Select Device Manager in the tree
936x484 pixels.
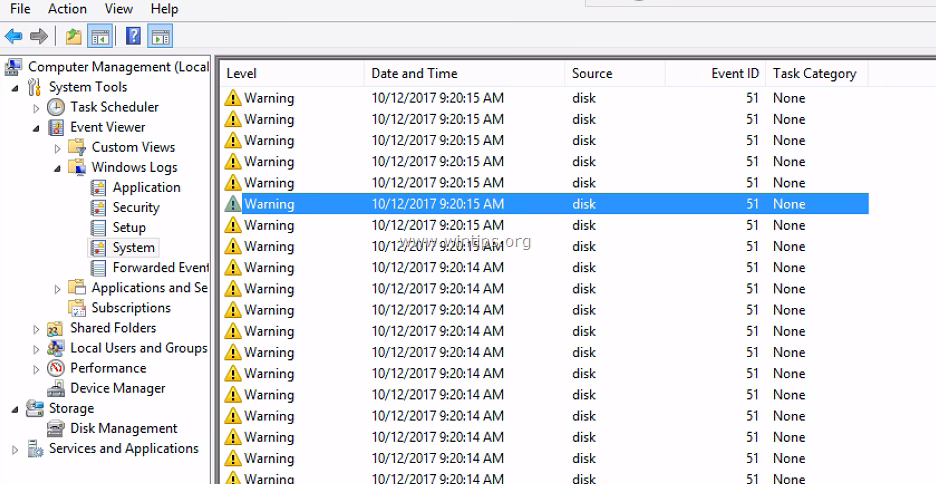point(118,389)
